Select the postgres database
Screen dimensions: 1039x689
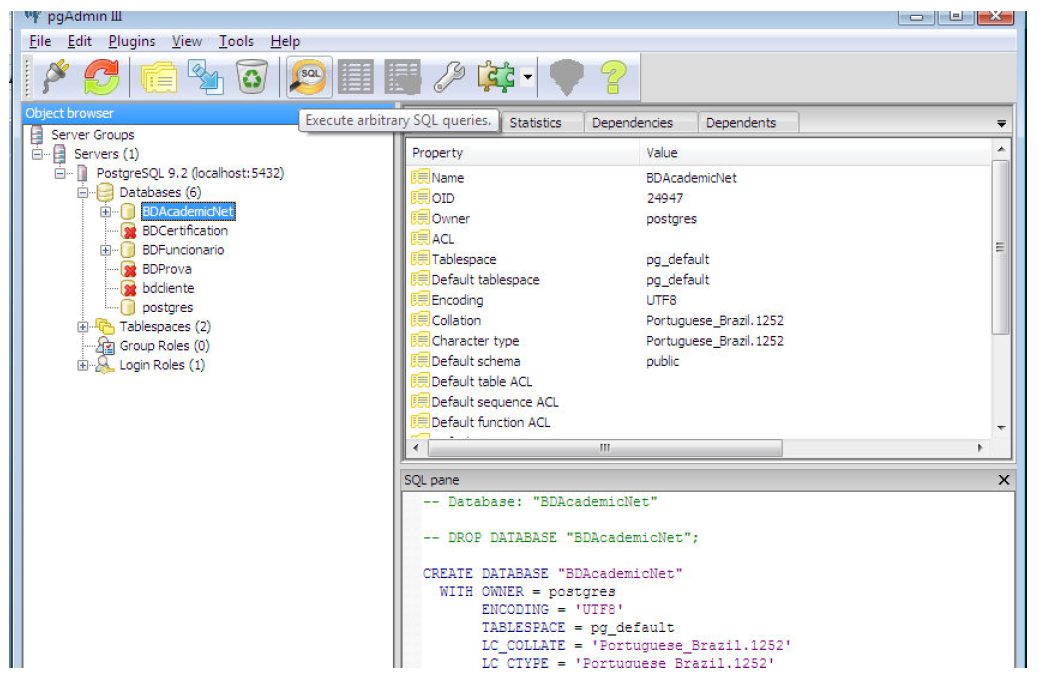(x=168, y=307)
